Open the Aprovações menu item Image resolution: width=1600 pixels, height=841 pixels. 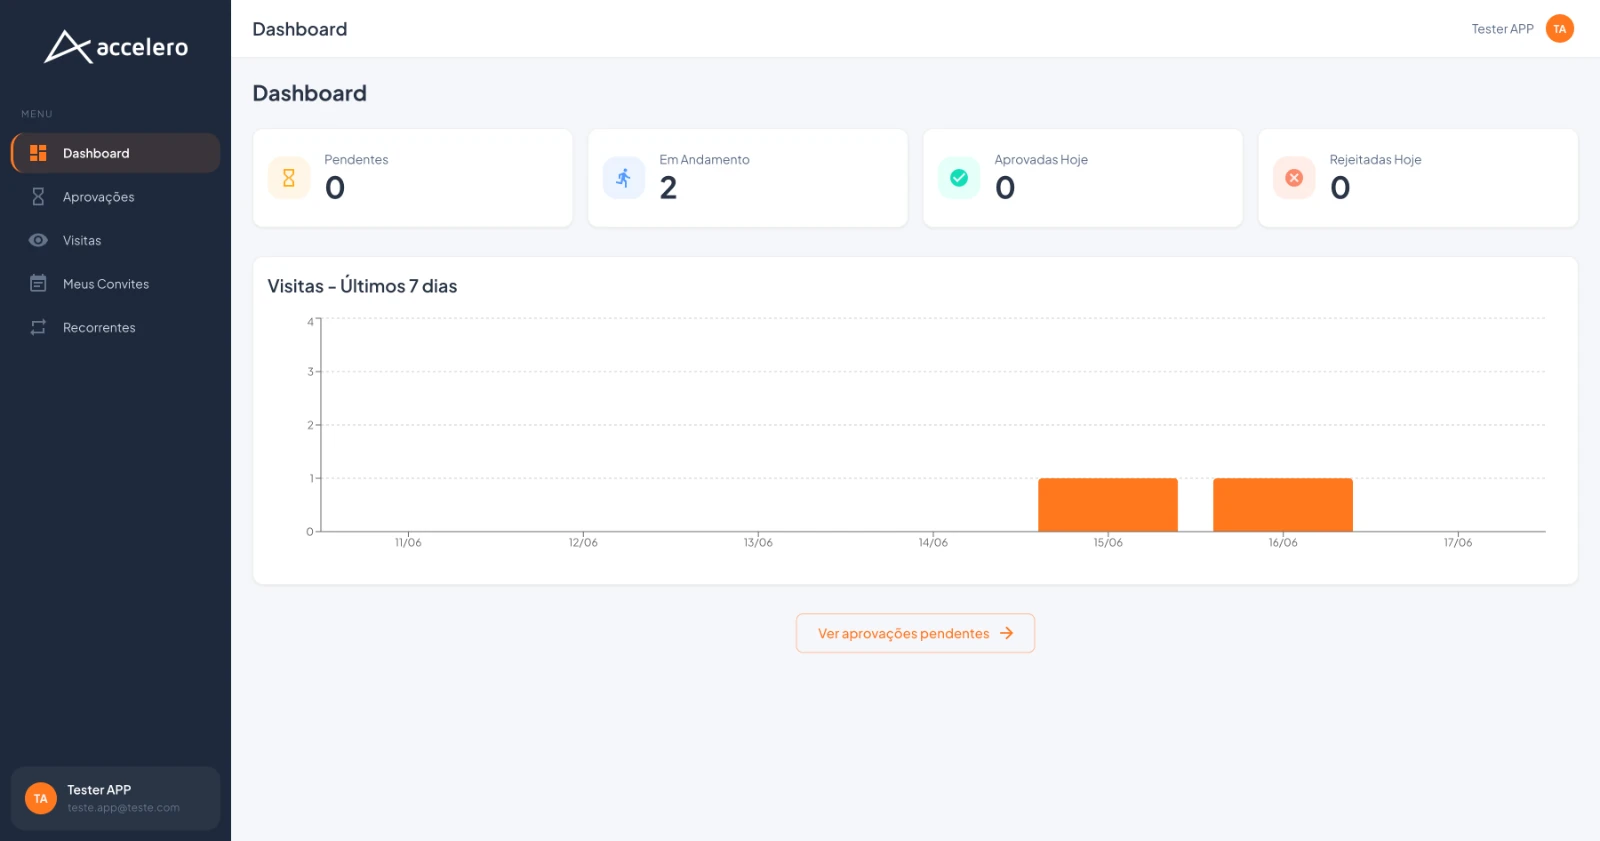coord(116,197)
